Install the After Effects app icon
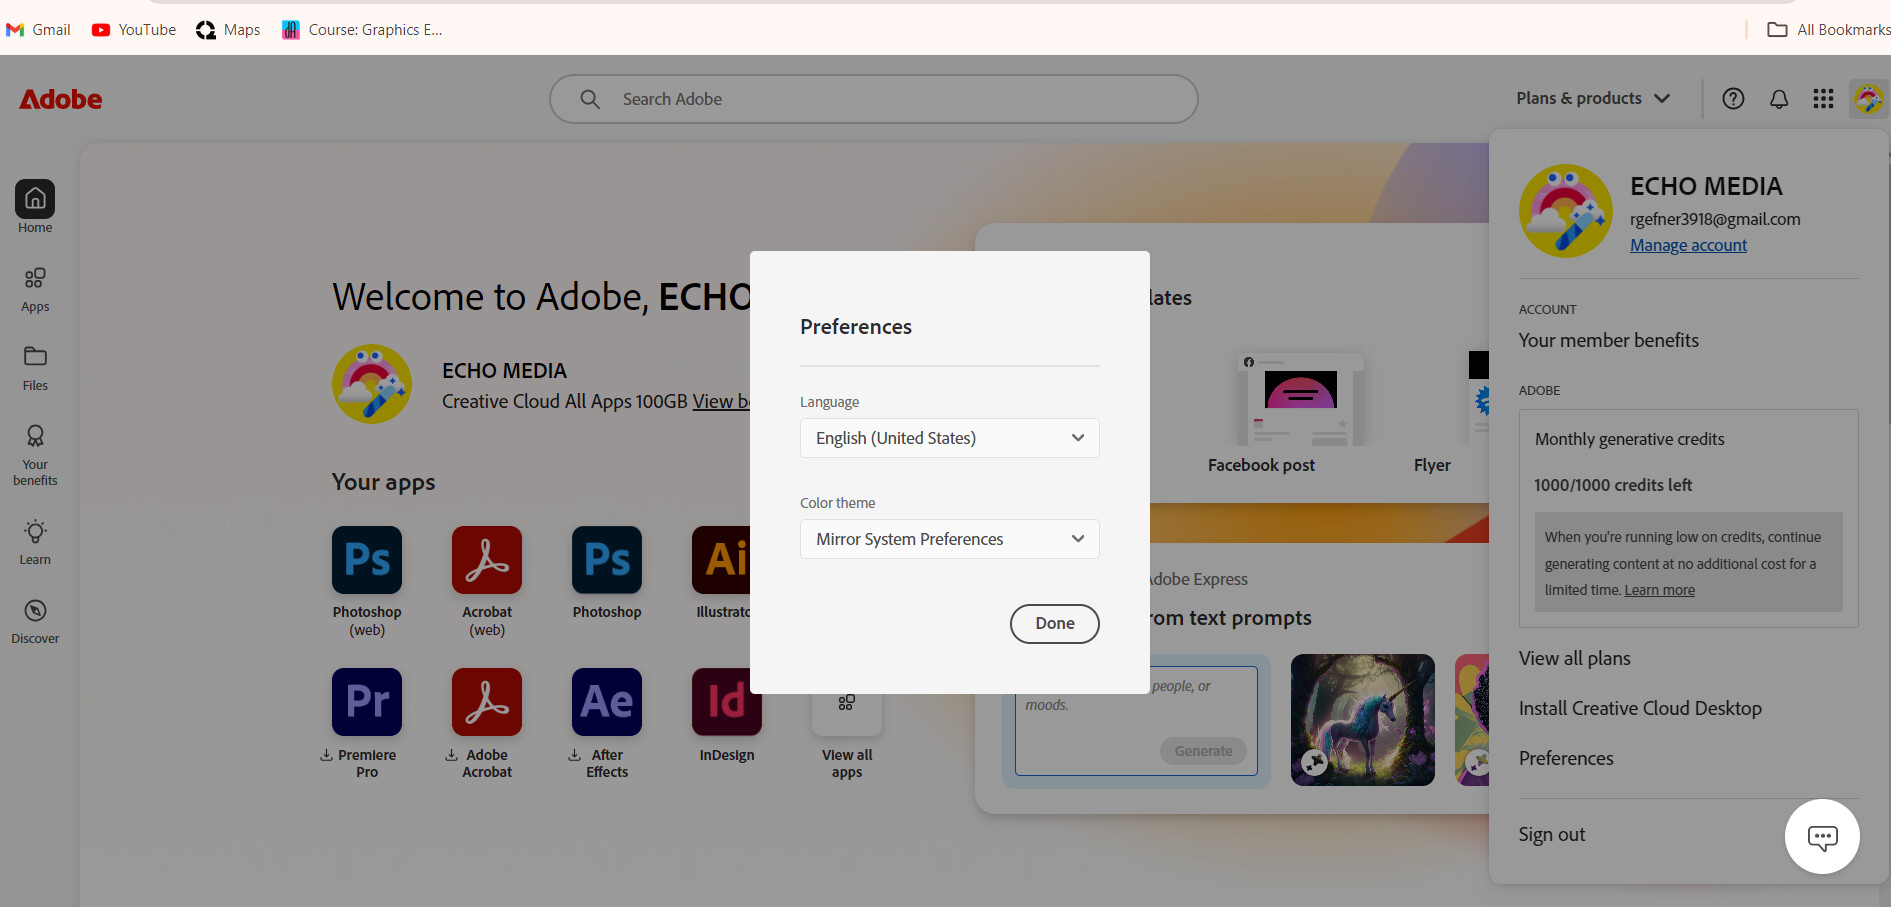The width and height of the screenshot is (1891, 907). (x=607, y=702)
